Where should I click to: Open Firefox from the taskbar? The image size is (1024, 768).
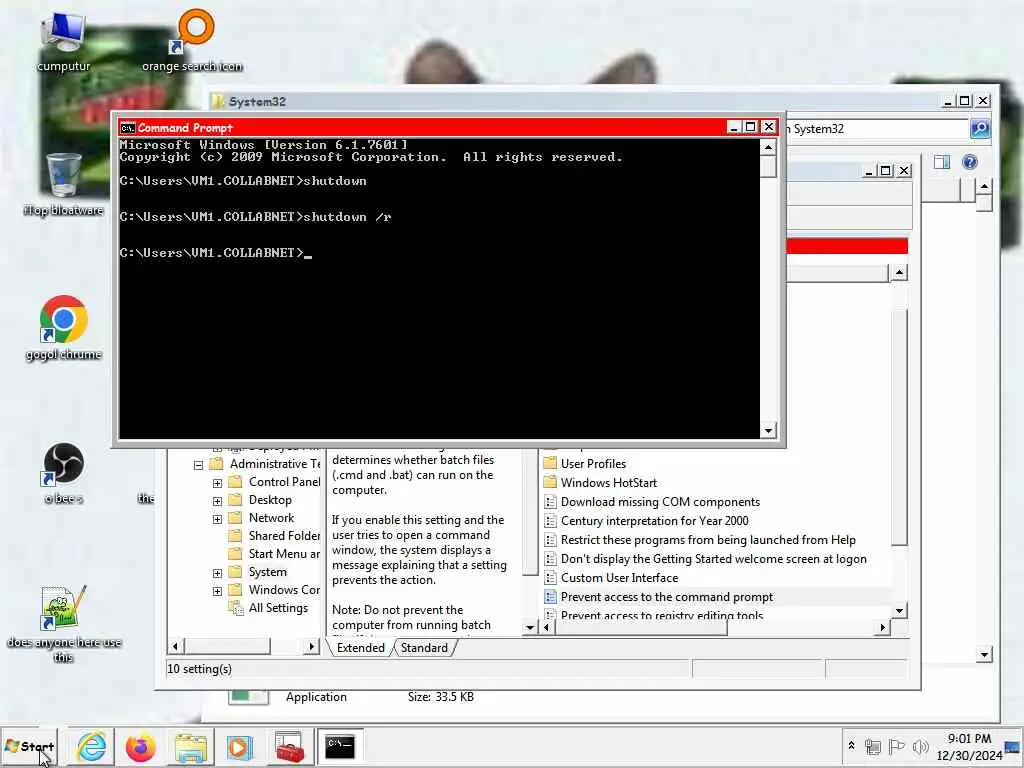[140, 746]
